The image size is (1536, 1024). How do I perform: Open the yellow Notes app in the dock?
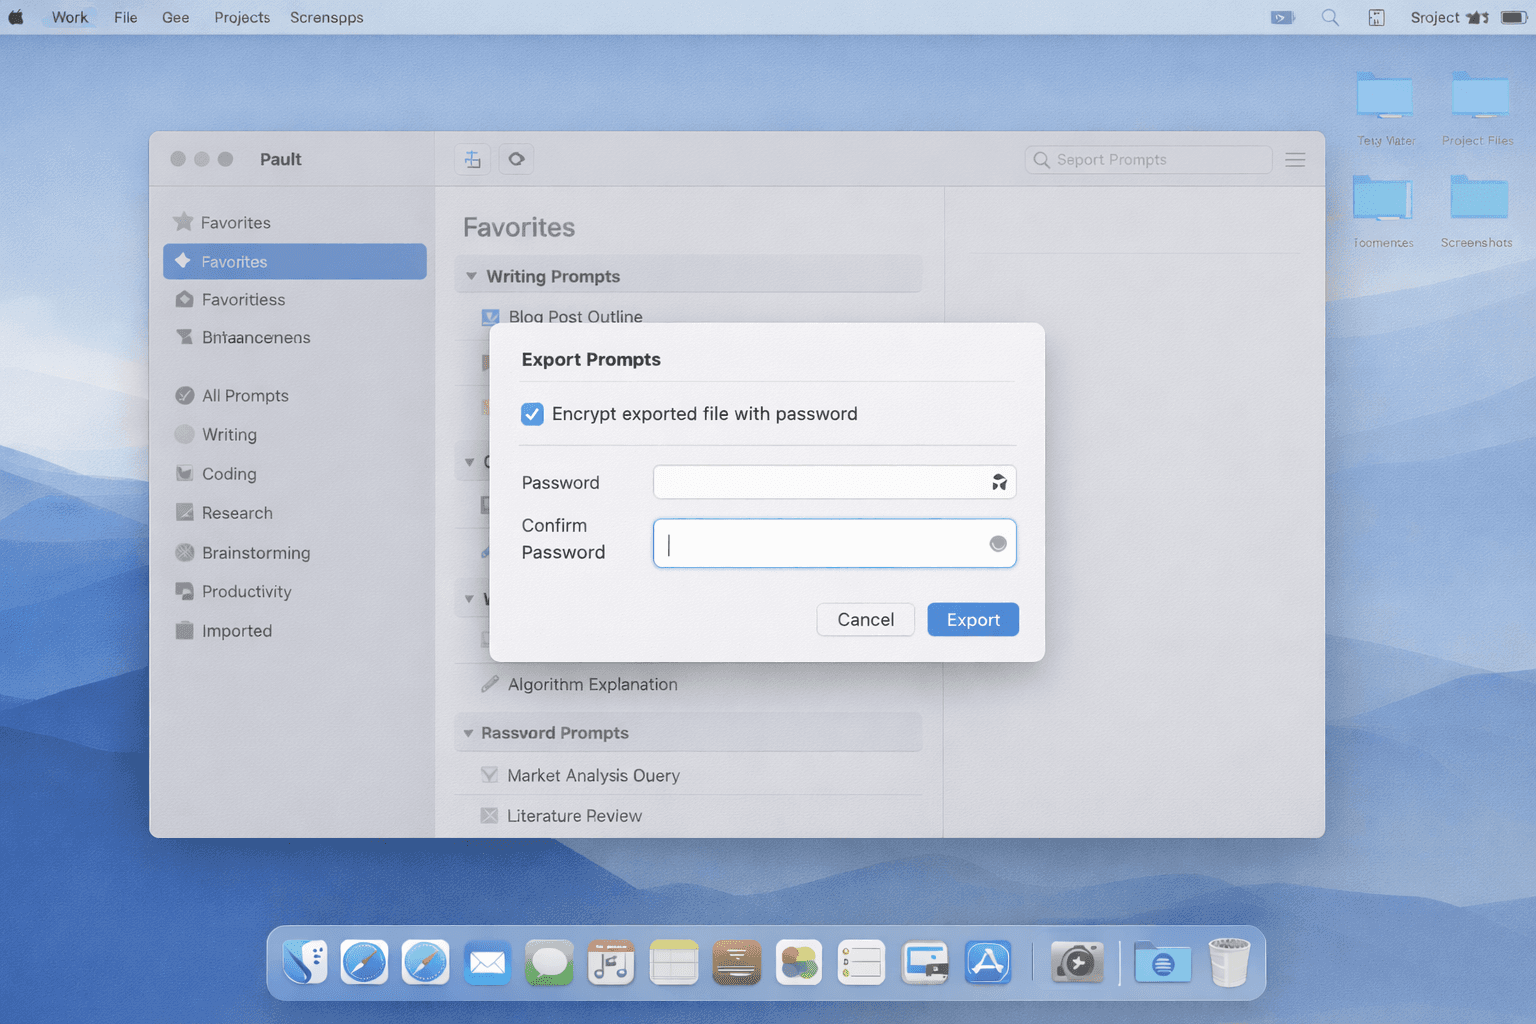674,963
